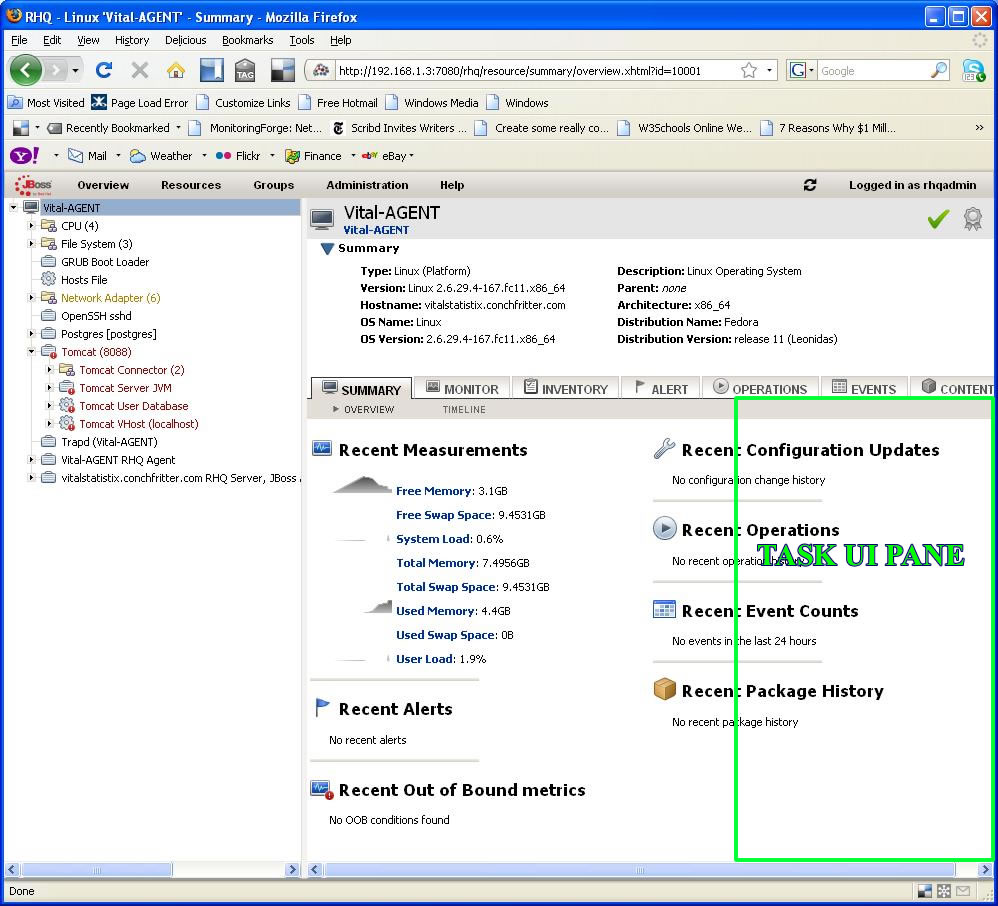Image resolution: width=998 pixels, height=906 pixels.
Task: Switch to the INVENTORY tab
Action: 565,388
